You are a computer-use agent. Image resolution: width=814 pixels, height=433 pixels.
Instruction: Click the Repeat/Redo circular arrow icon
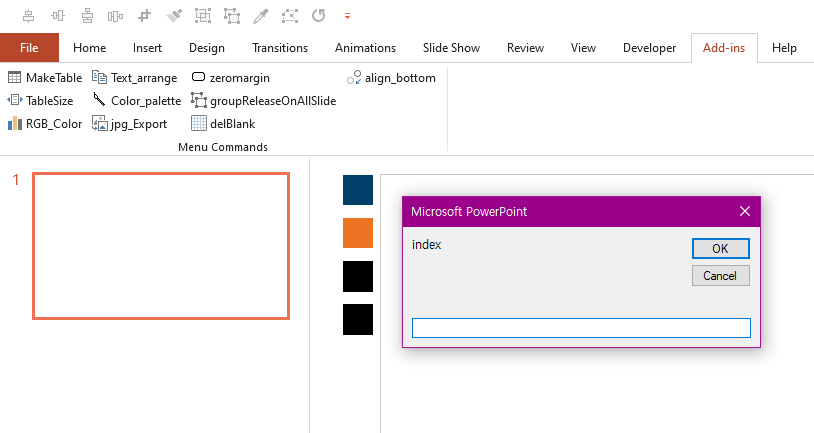pyautogui.click(x=319, y=16)
